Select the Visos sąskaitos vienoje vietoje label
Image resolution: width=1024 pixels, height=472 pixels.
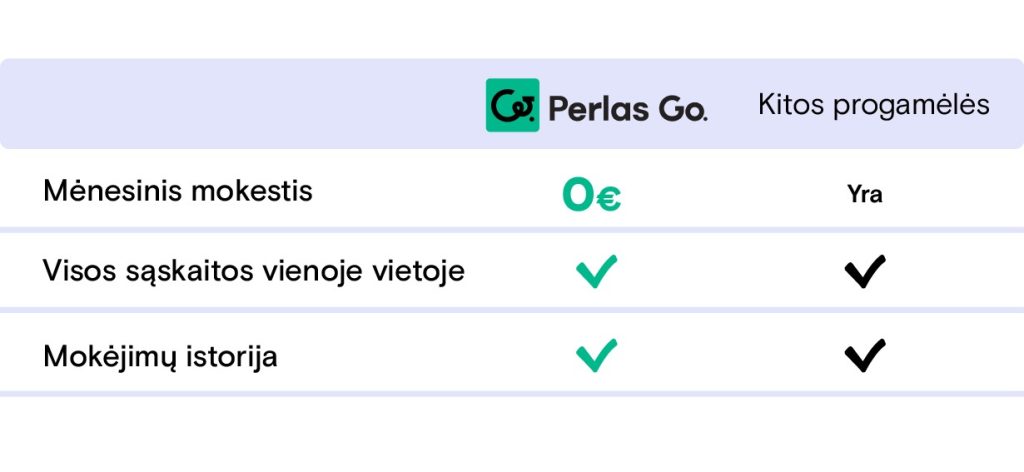point(254,271)
